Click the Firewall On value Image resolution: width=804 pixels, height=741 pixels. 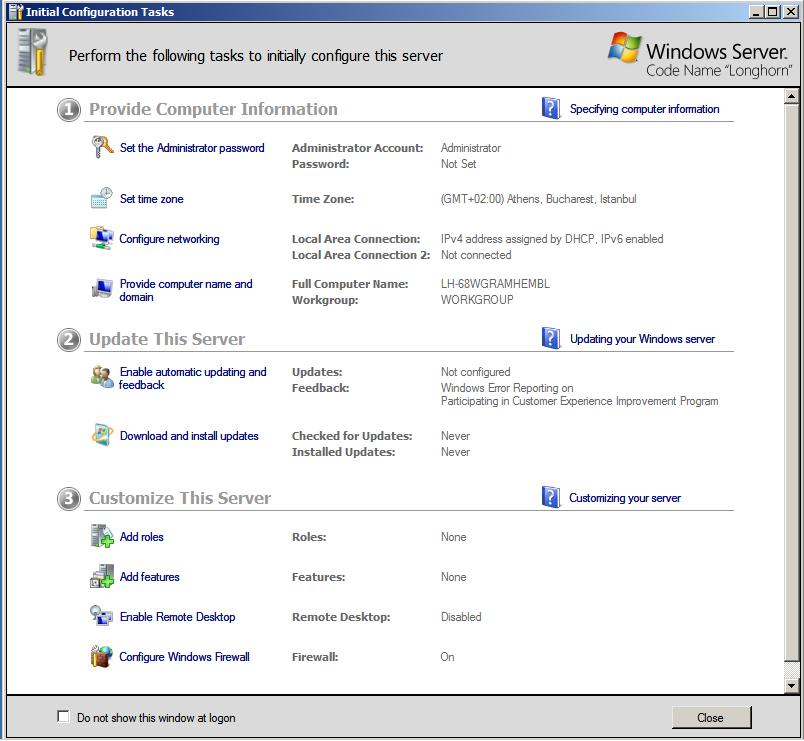(x=447, y=656)
